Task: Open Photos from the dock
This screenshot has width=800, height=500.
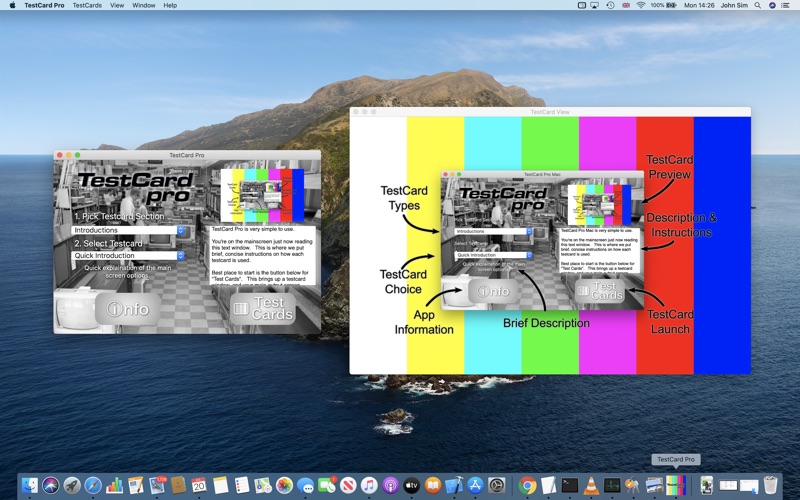Action: (x=284, y=485)
